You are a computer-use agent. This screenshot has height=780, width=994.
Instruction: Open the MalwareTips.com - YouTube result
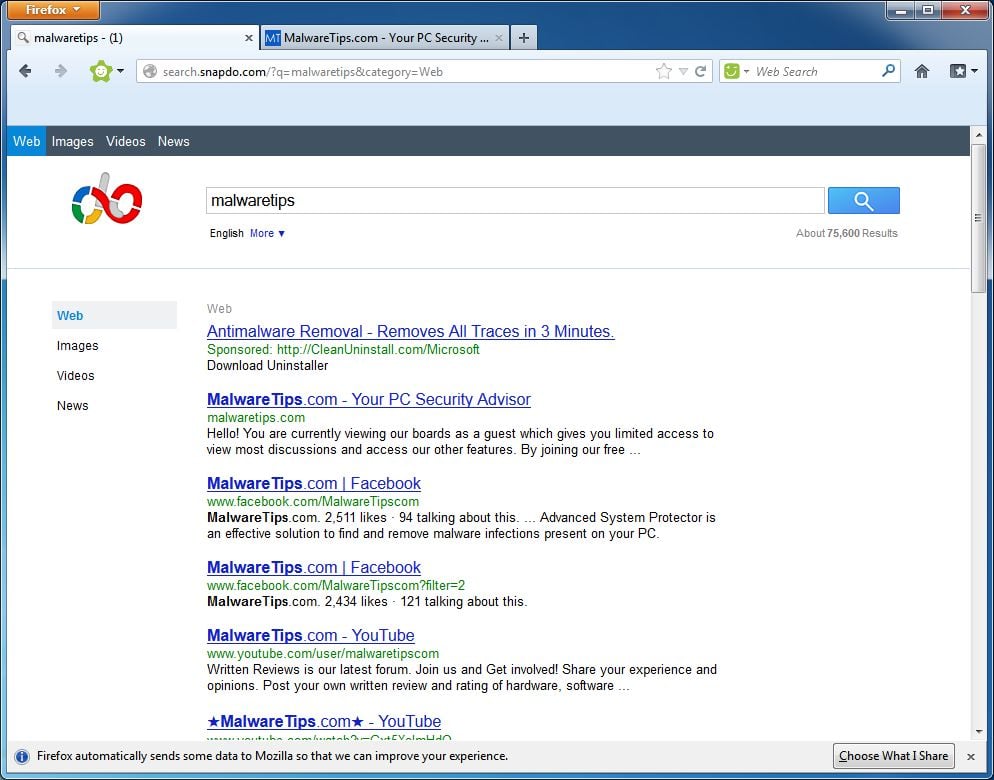click(311, 635)
